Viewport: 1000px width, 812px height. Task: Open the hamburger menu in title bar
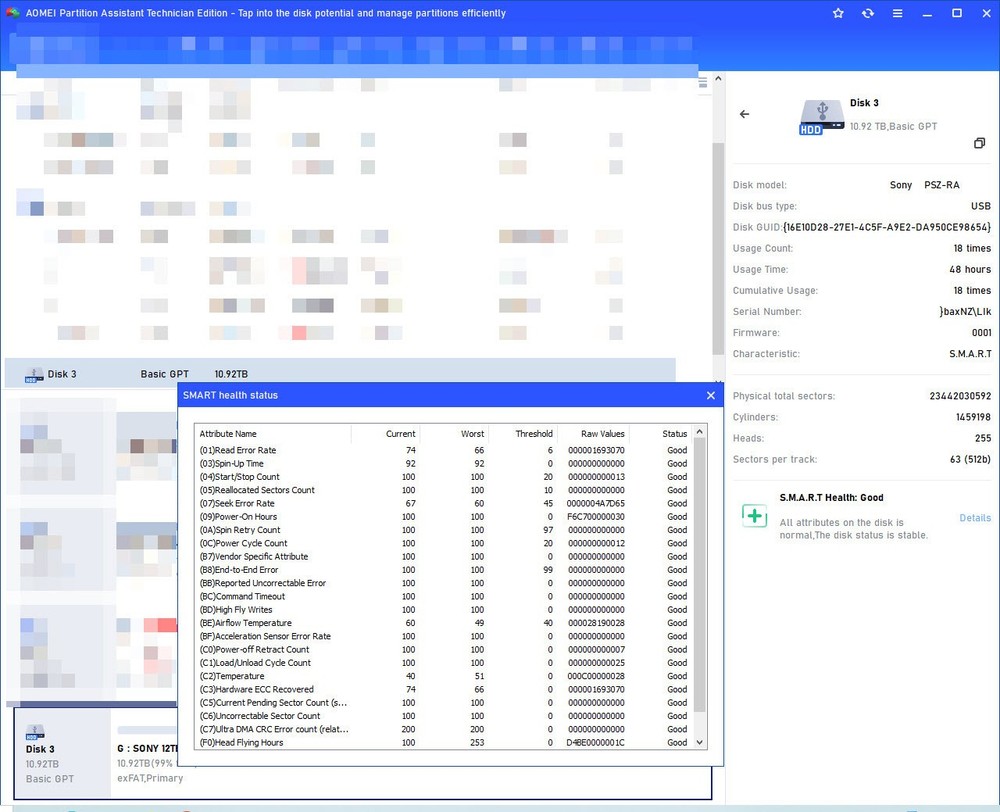(897, 14)
